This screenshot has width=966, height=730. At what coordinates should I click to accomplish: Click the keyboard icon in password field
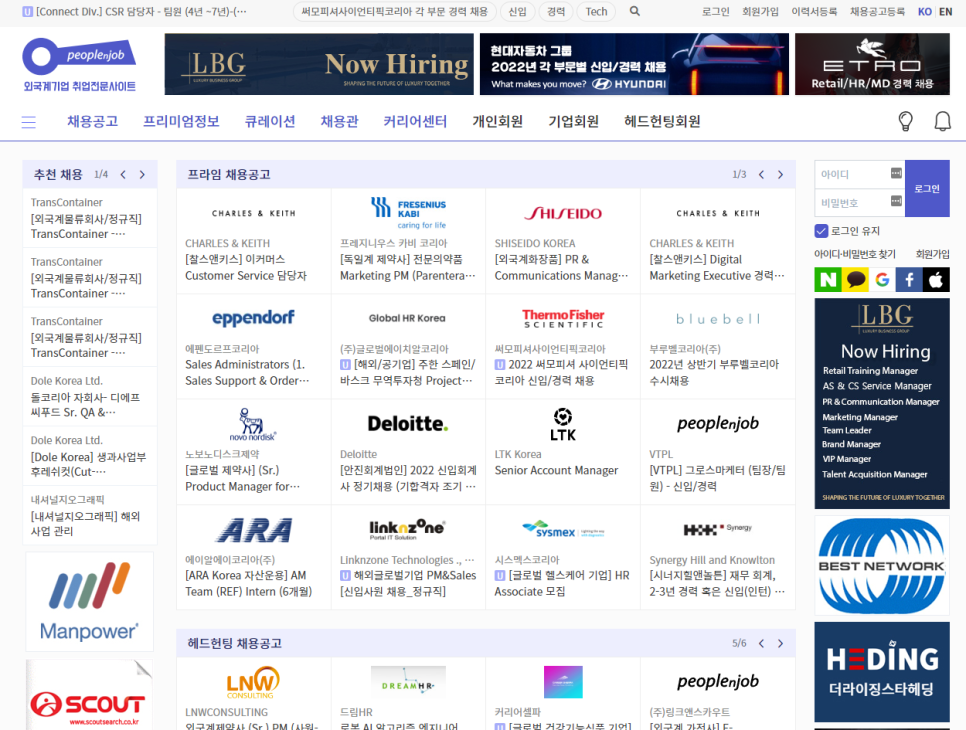coord(896,201)
